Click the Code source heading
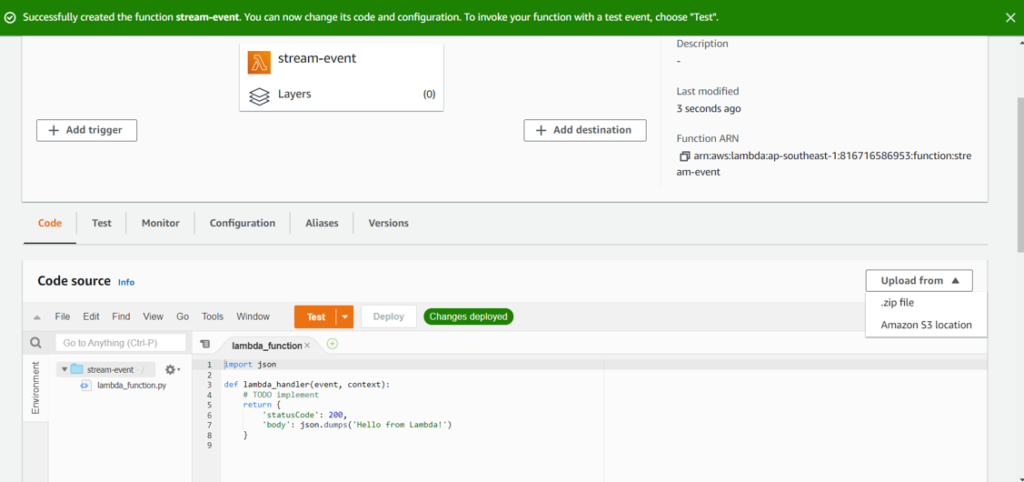This screenshot has height=482, width=1024. click(74, 281)
